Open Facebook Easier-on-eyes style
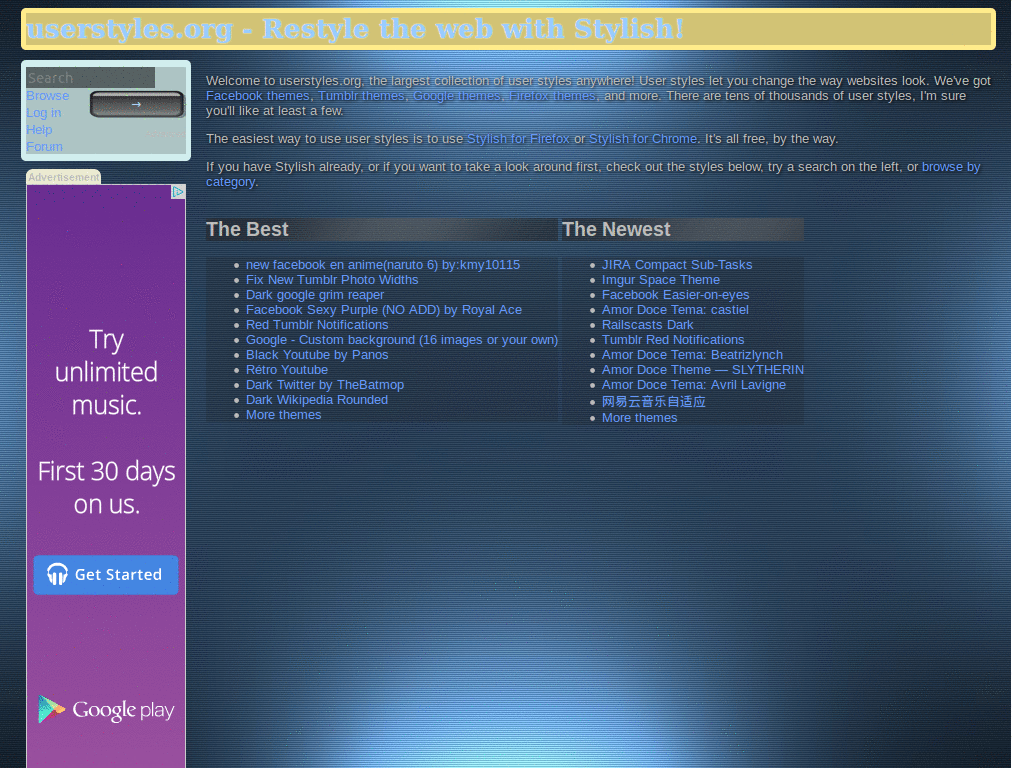Image resolution: width=1024 pixels, height=768 pixels. click(675, 295)
